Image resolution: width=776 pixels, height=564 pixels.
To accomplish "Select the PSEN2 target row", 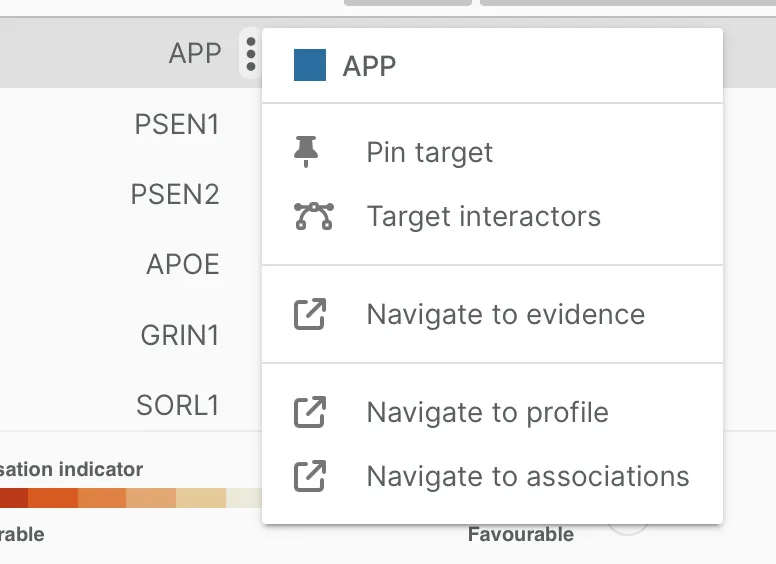I will click(175, 194).
